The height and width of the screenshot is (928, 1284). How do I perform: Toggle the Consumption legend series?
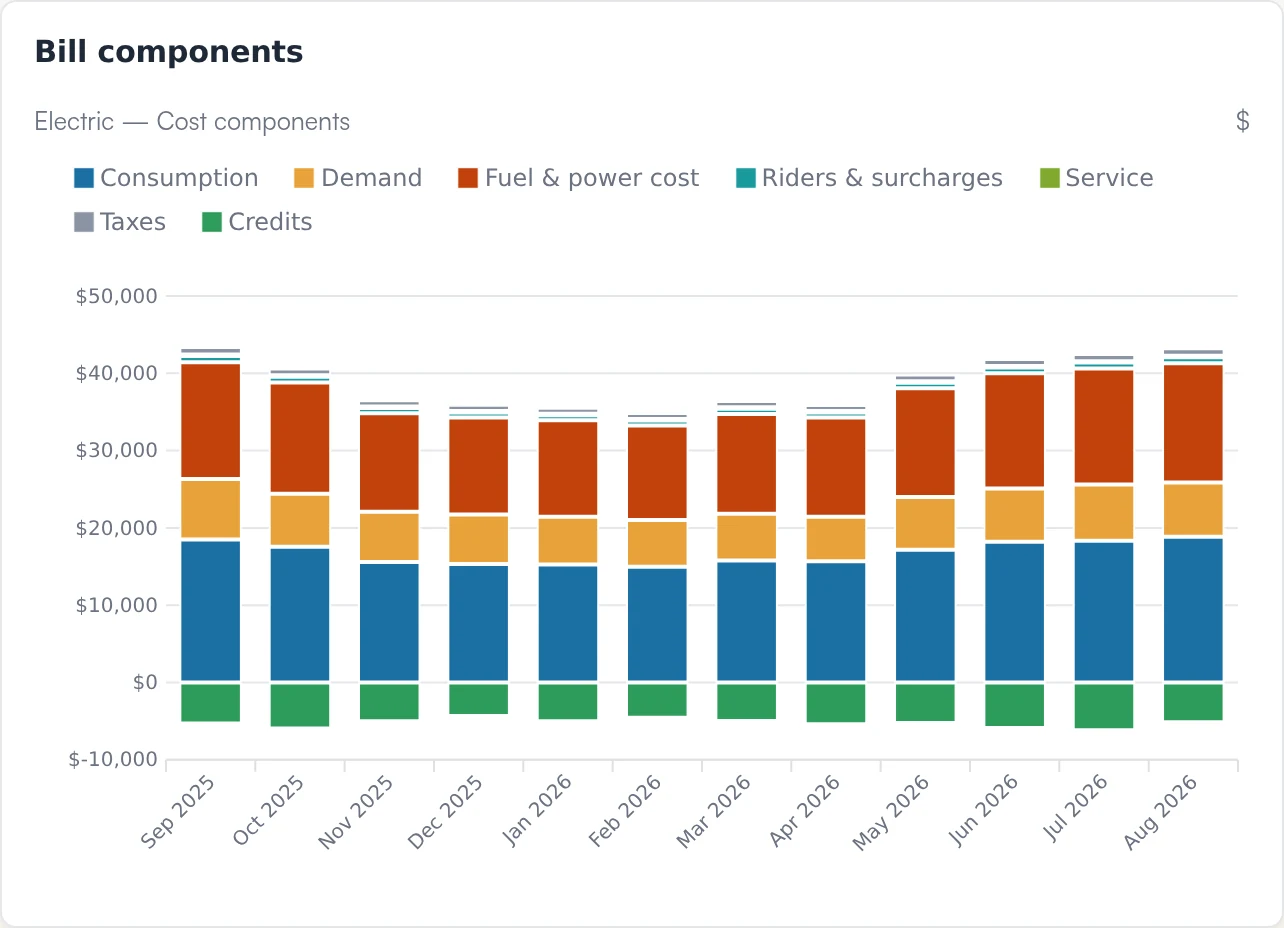(166, 178)
